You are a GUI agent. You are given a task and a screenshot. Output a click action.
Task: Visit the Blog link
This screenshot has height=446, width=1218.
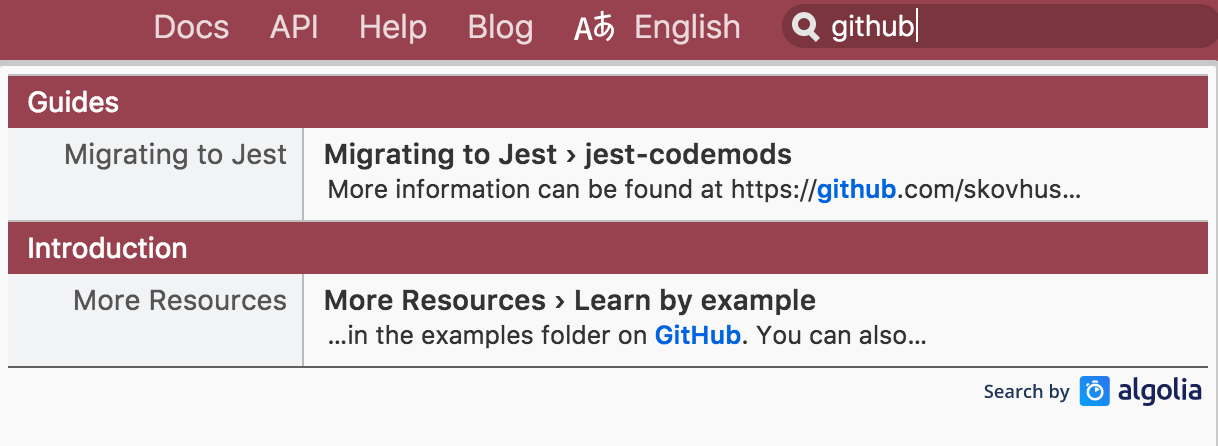click(500, 27)
